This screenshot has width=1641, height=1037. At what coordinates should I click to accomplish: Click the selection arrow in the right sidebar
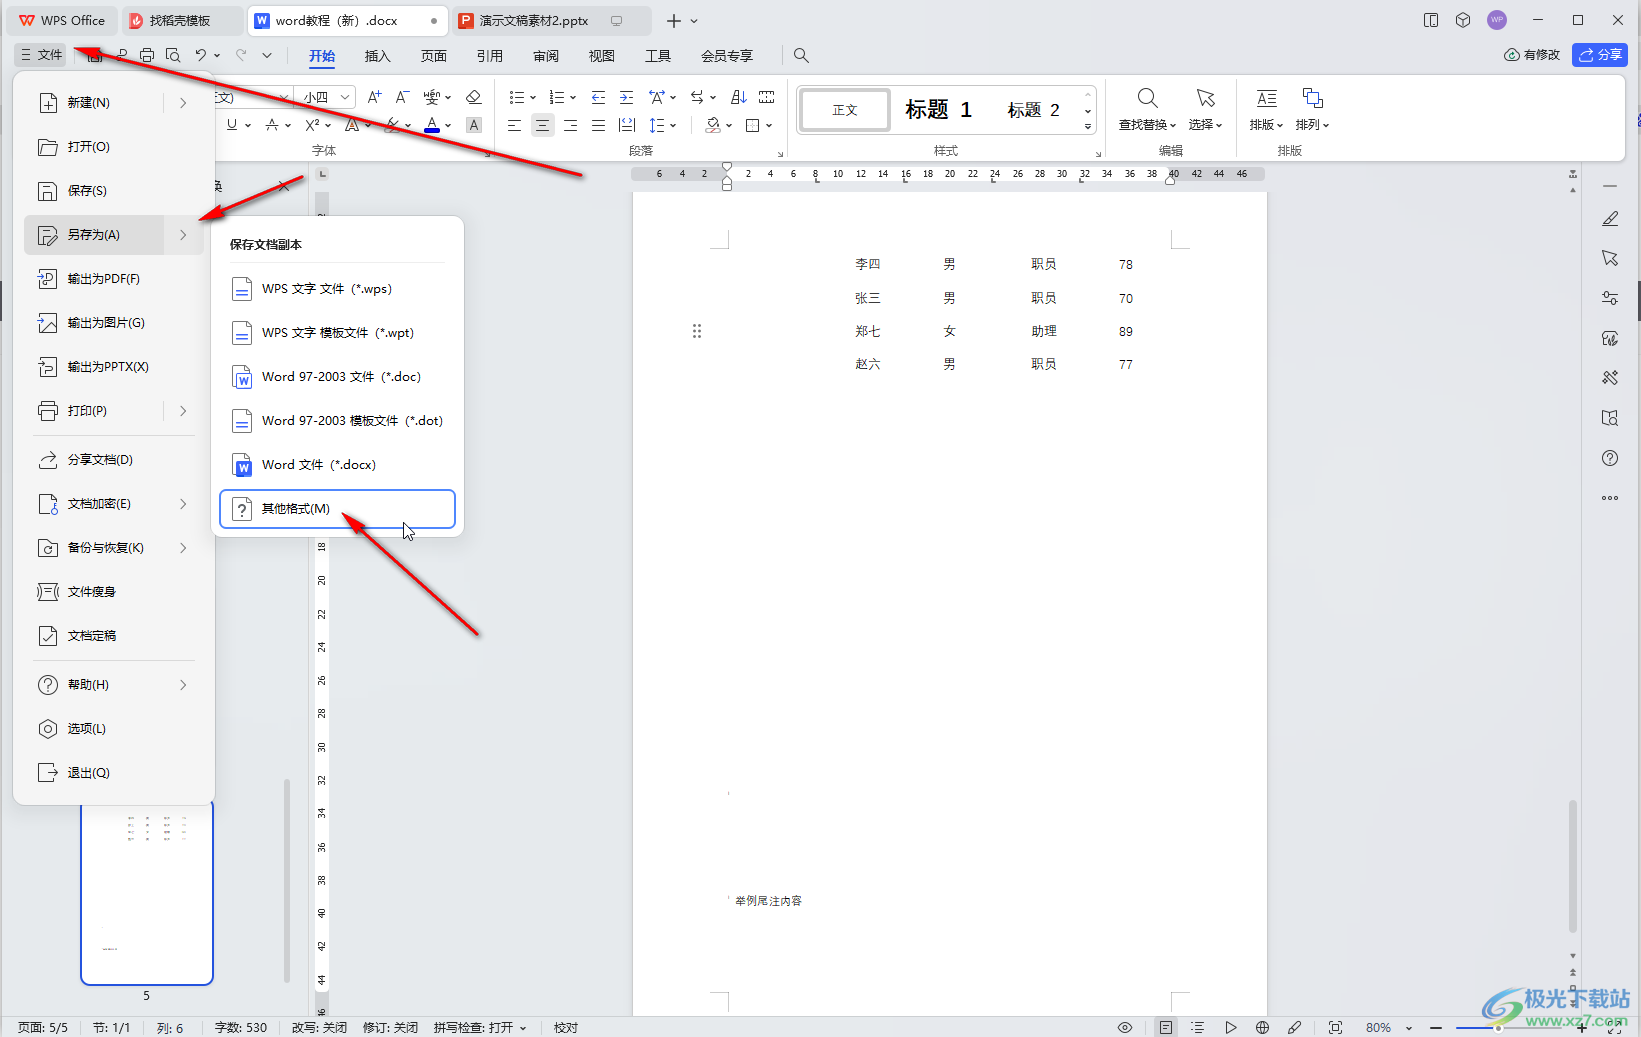pos(1610,258)
